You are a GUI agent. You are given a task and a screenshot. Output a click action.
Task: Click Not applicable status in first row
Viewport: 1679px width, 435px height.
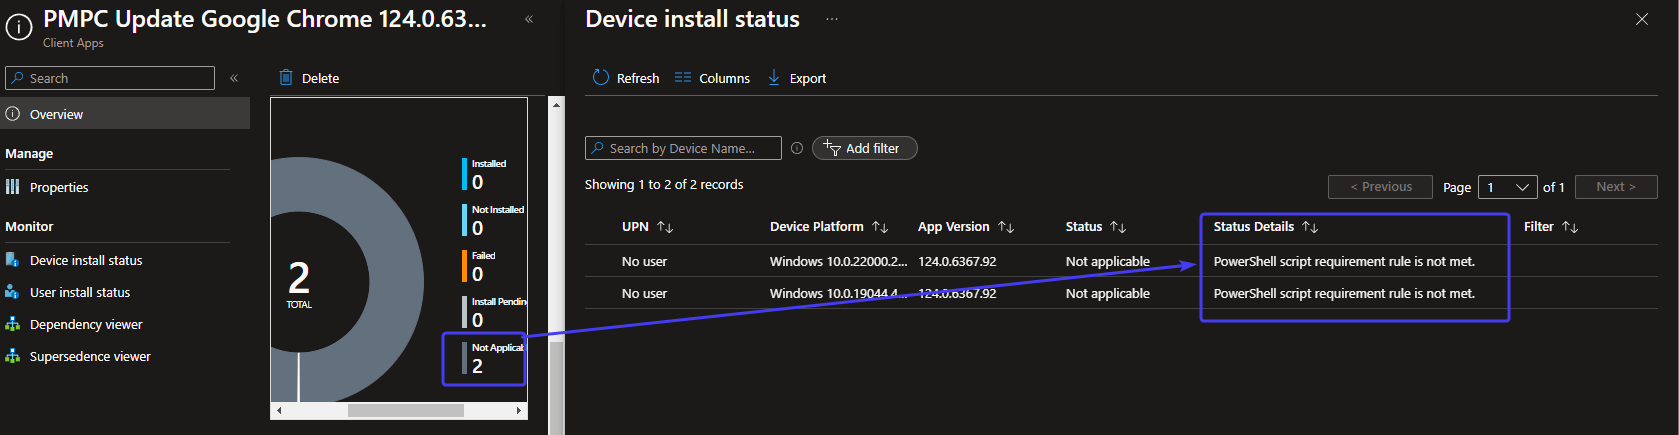[x=1107, y=261]
